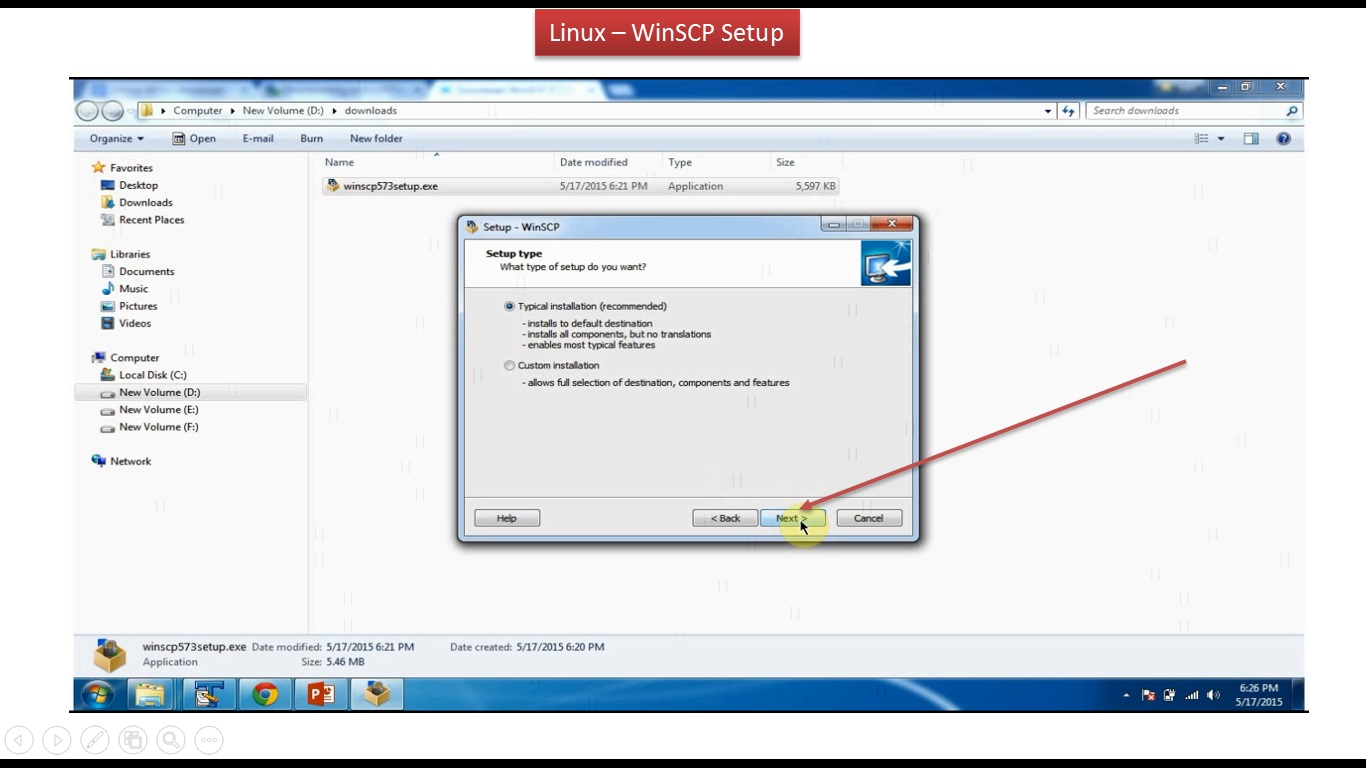This screenshot has width=1366, height=768.
Task: Click Computer in the address breadcrumb
Action: [x=198, y=111]
